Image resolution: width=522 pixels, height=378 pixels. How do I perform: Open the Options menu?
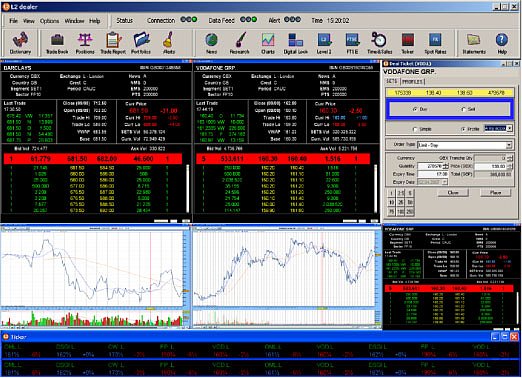49,21
